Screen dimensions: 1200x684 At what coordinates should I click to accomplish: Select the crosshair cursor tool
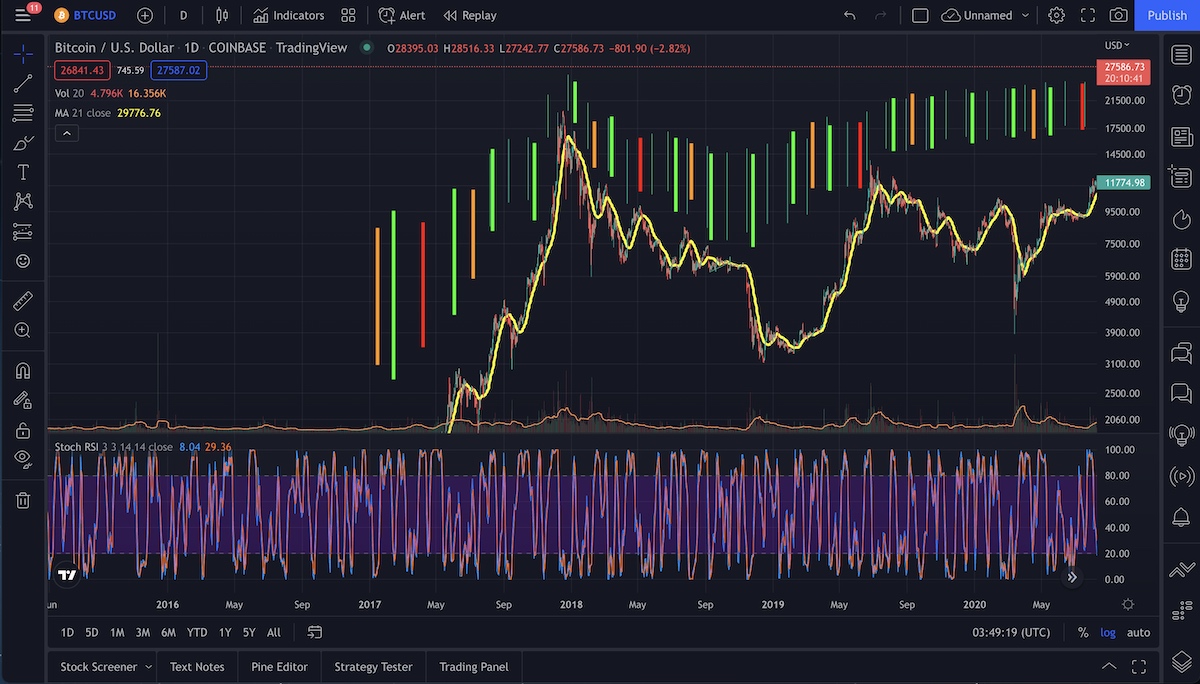[23, 54]
